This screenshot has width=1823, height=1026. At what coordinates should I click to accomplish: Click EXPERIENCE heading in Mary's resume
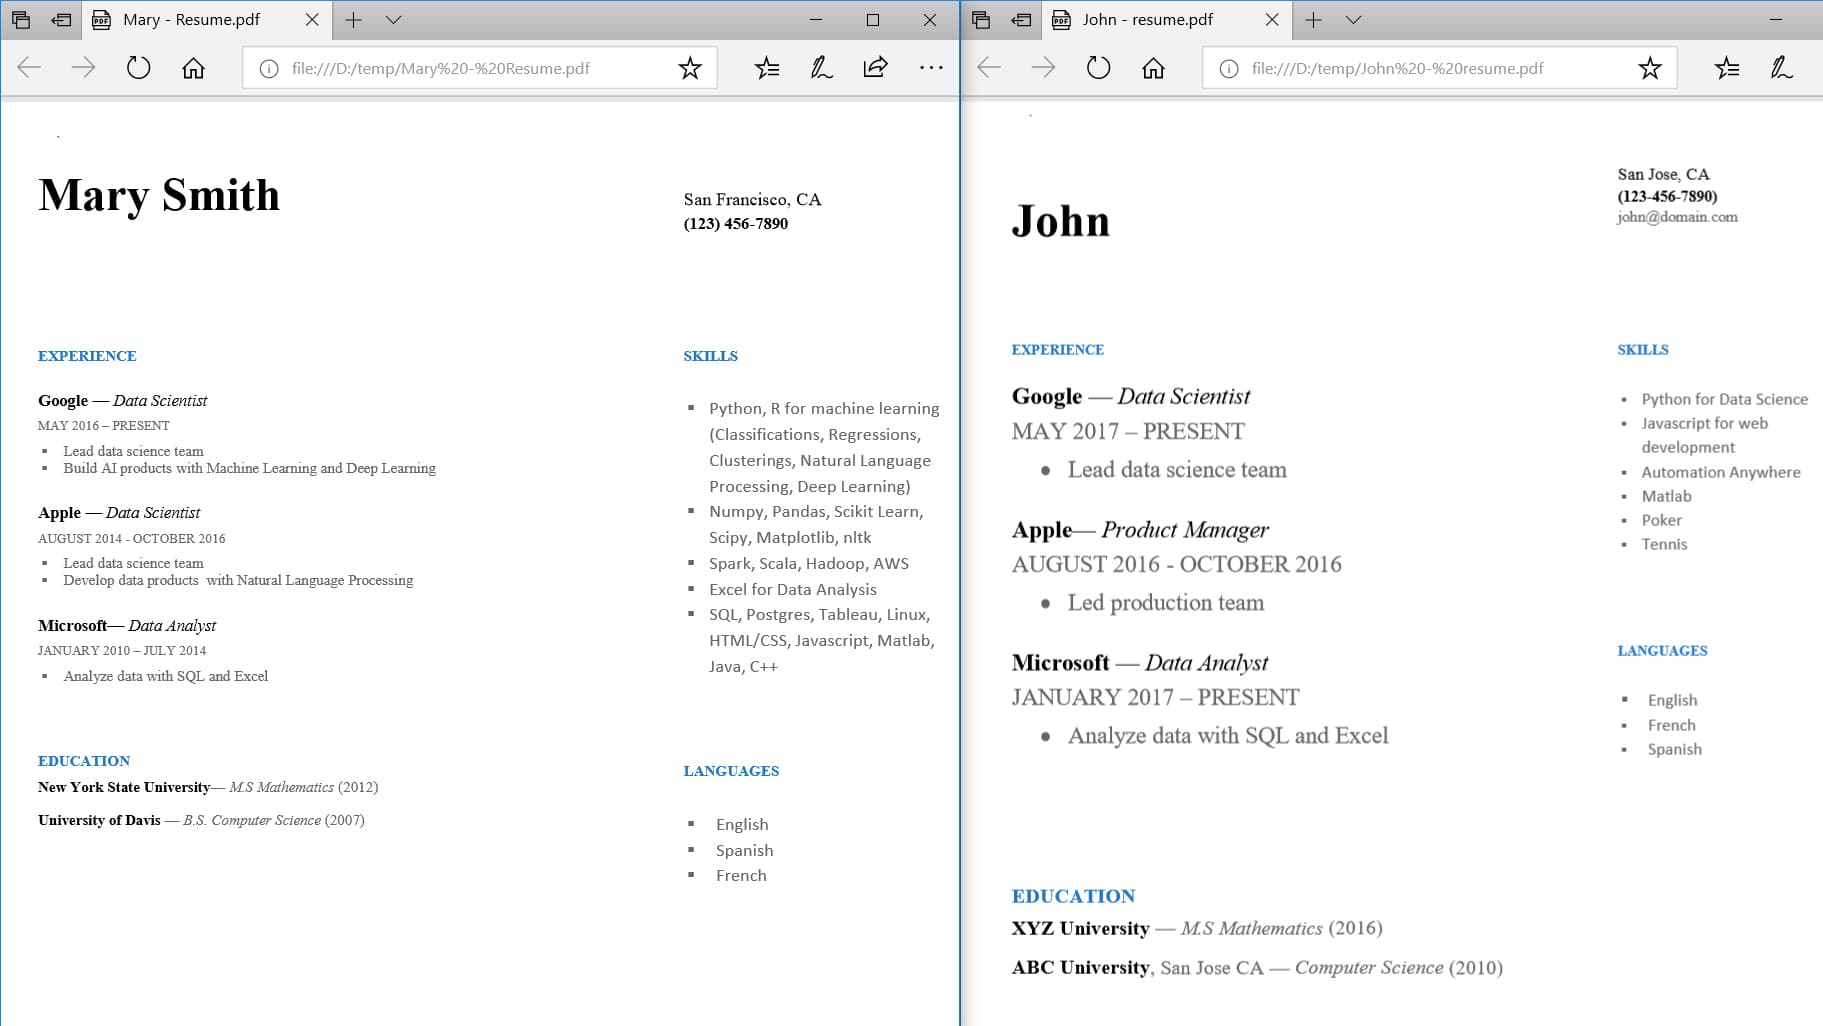(87, 356)
